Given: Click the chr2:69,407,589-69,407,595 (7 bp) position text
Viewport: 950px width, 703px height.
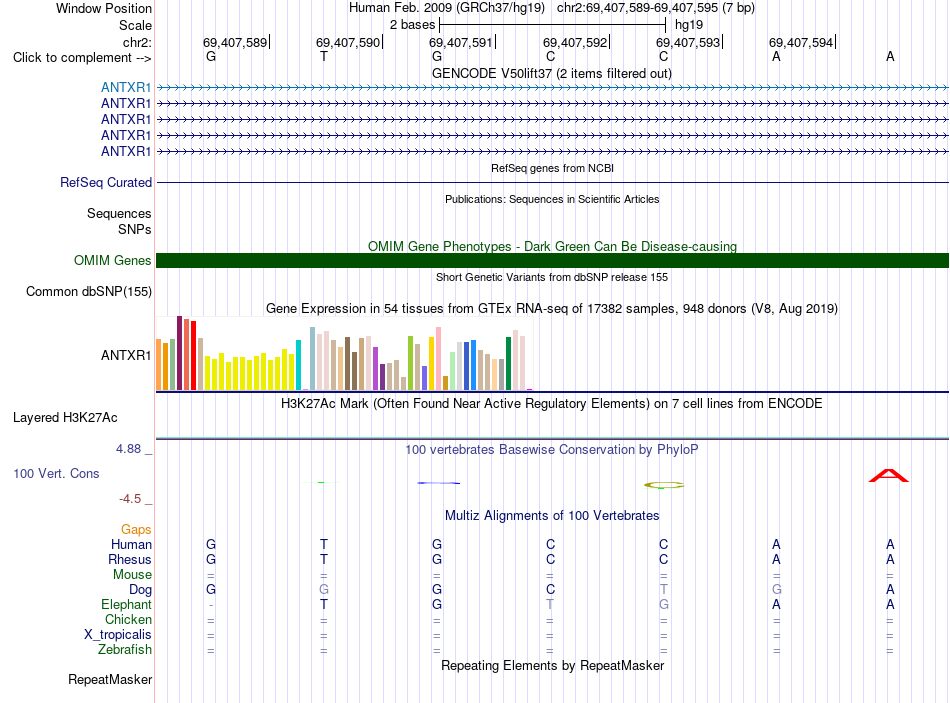Looking at the screenshot, I should pos(656,8).
